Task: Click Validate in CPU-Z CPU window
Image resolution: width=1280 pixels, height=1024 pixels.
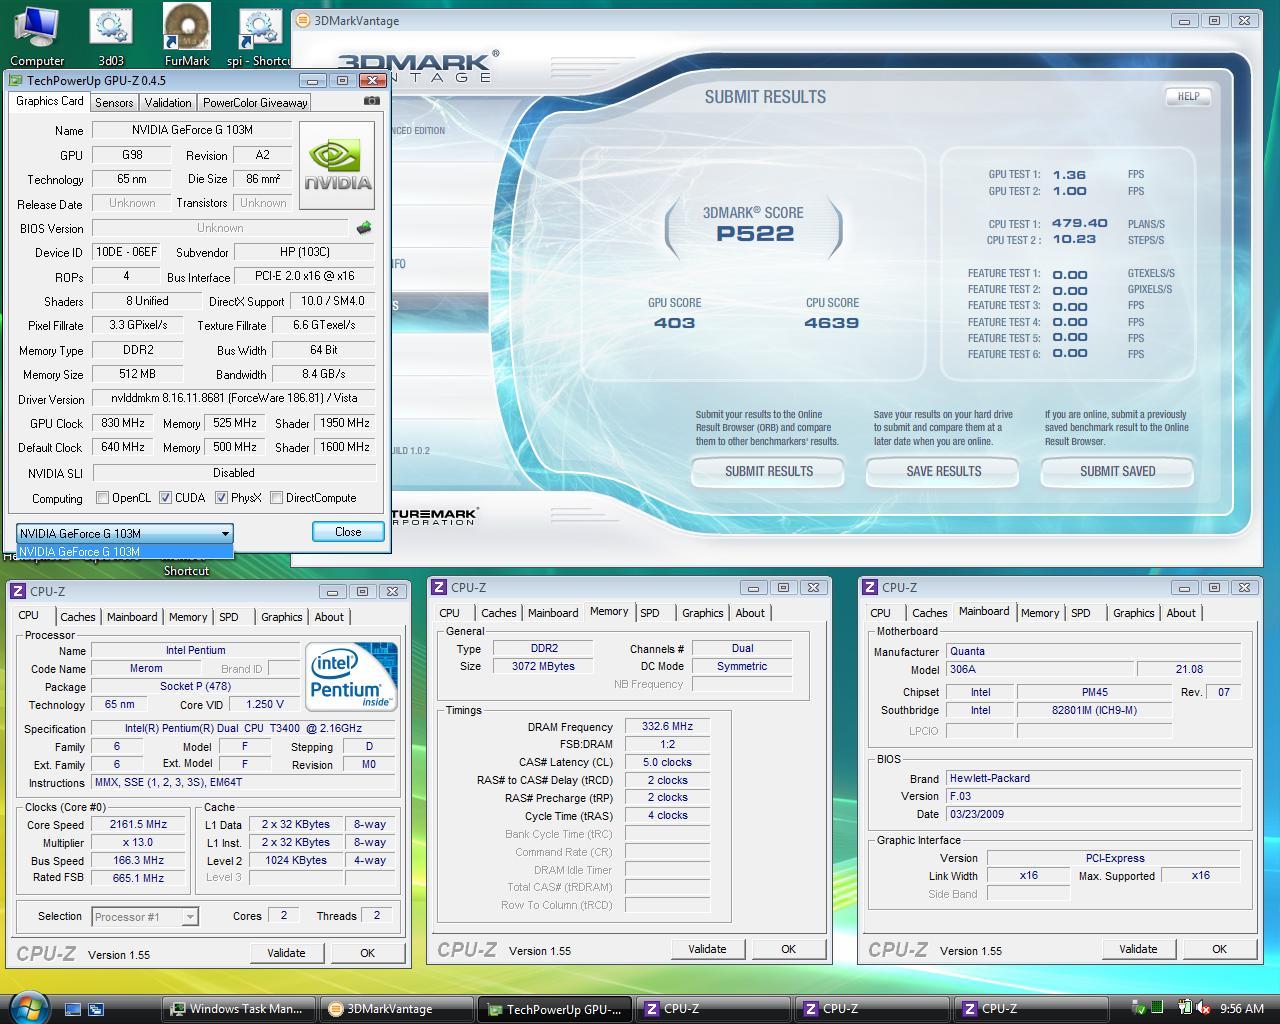Action: [x=286, y=953]
